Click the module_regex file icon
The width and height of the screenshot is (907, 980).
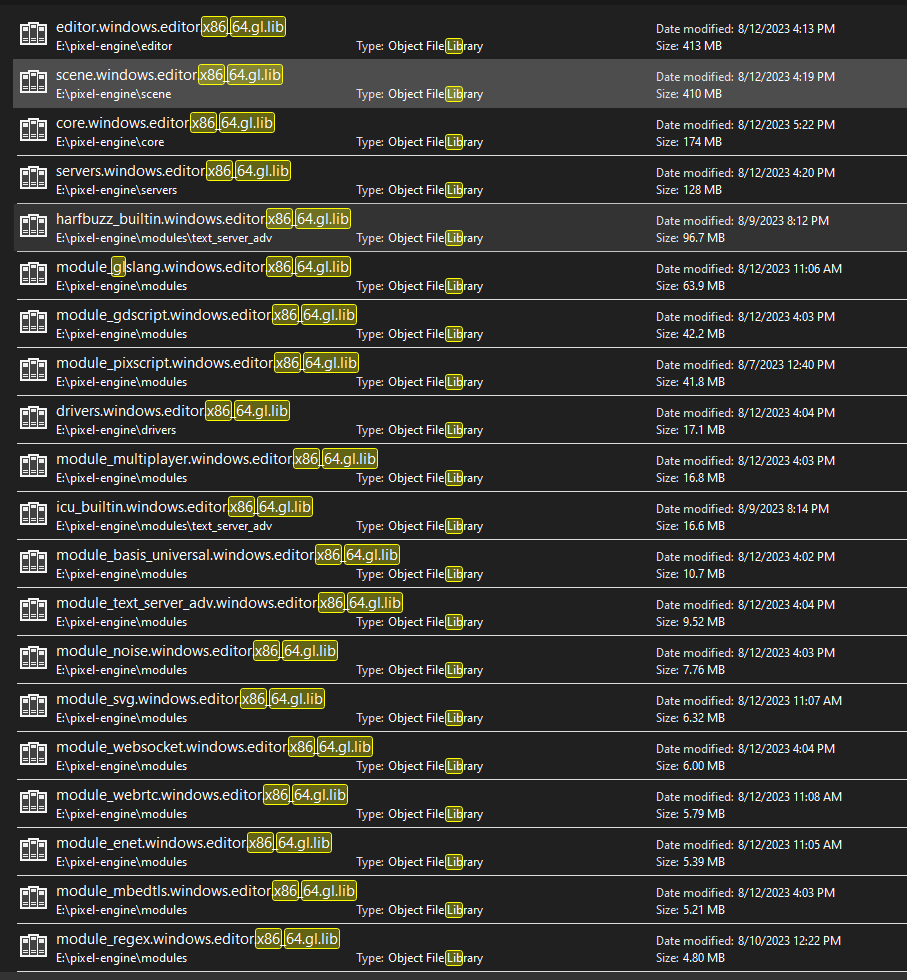[34, 946]
